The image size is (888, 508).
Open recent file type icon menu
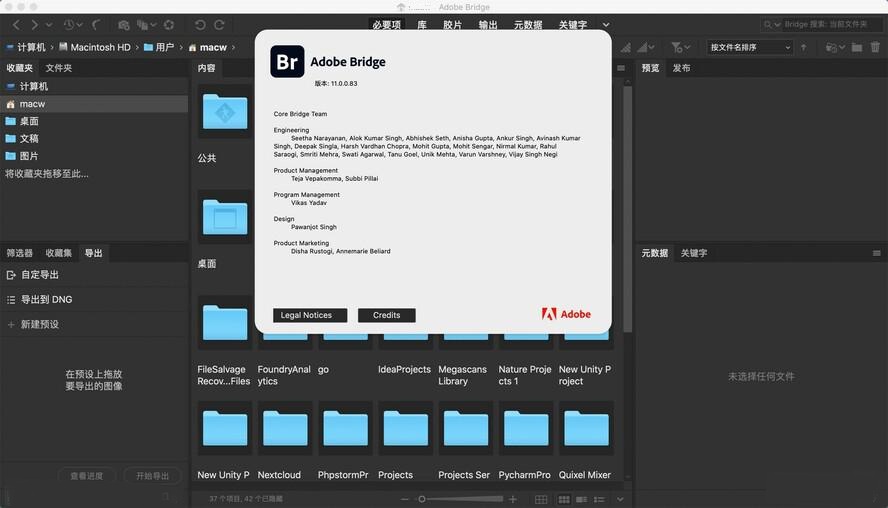pos(835,48)
